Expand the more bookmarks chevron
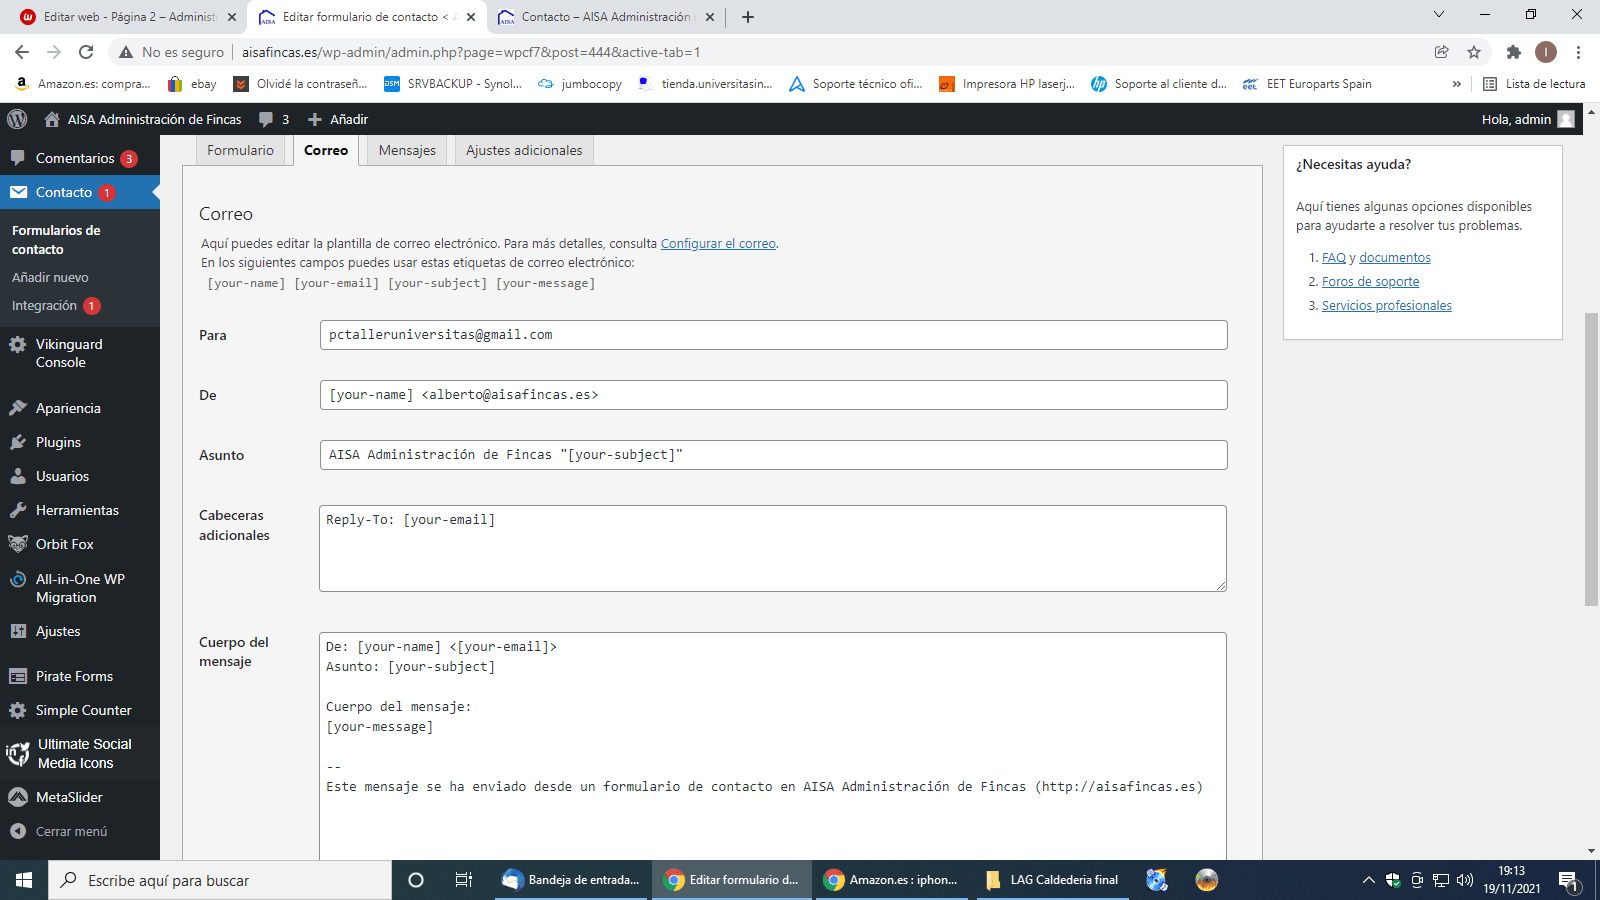 [1456, 84]
